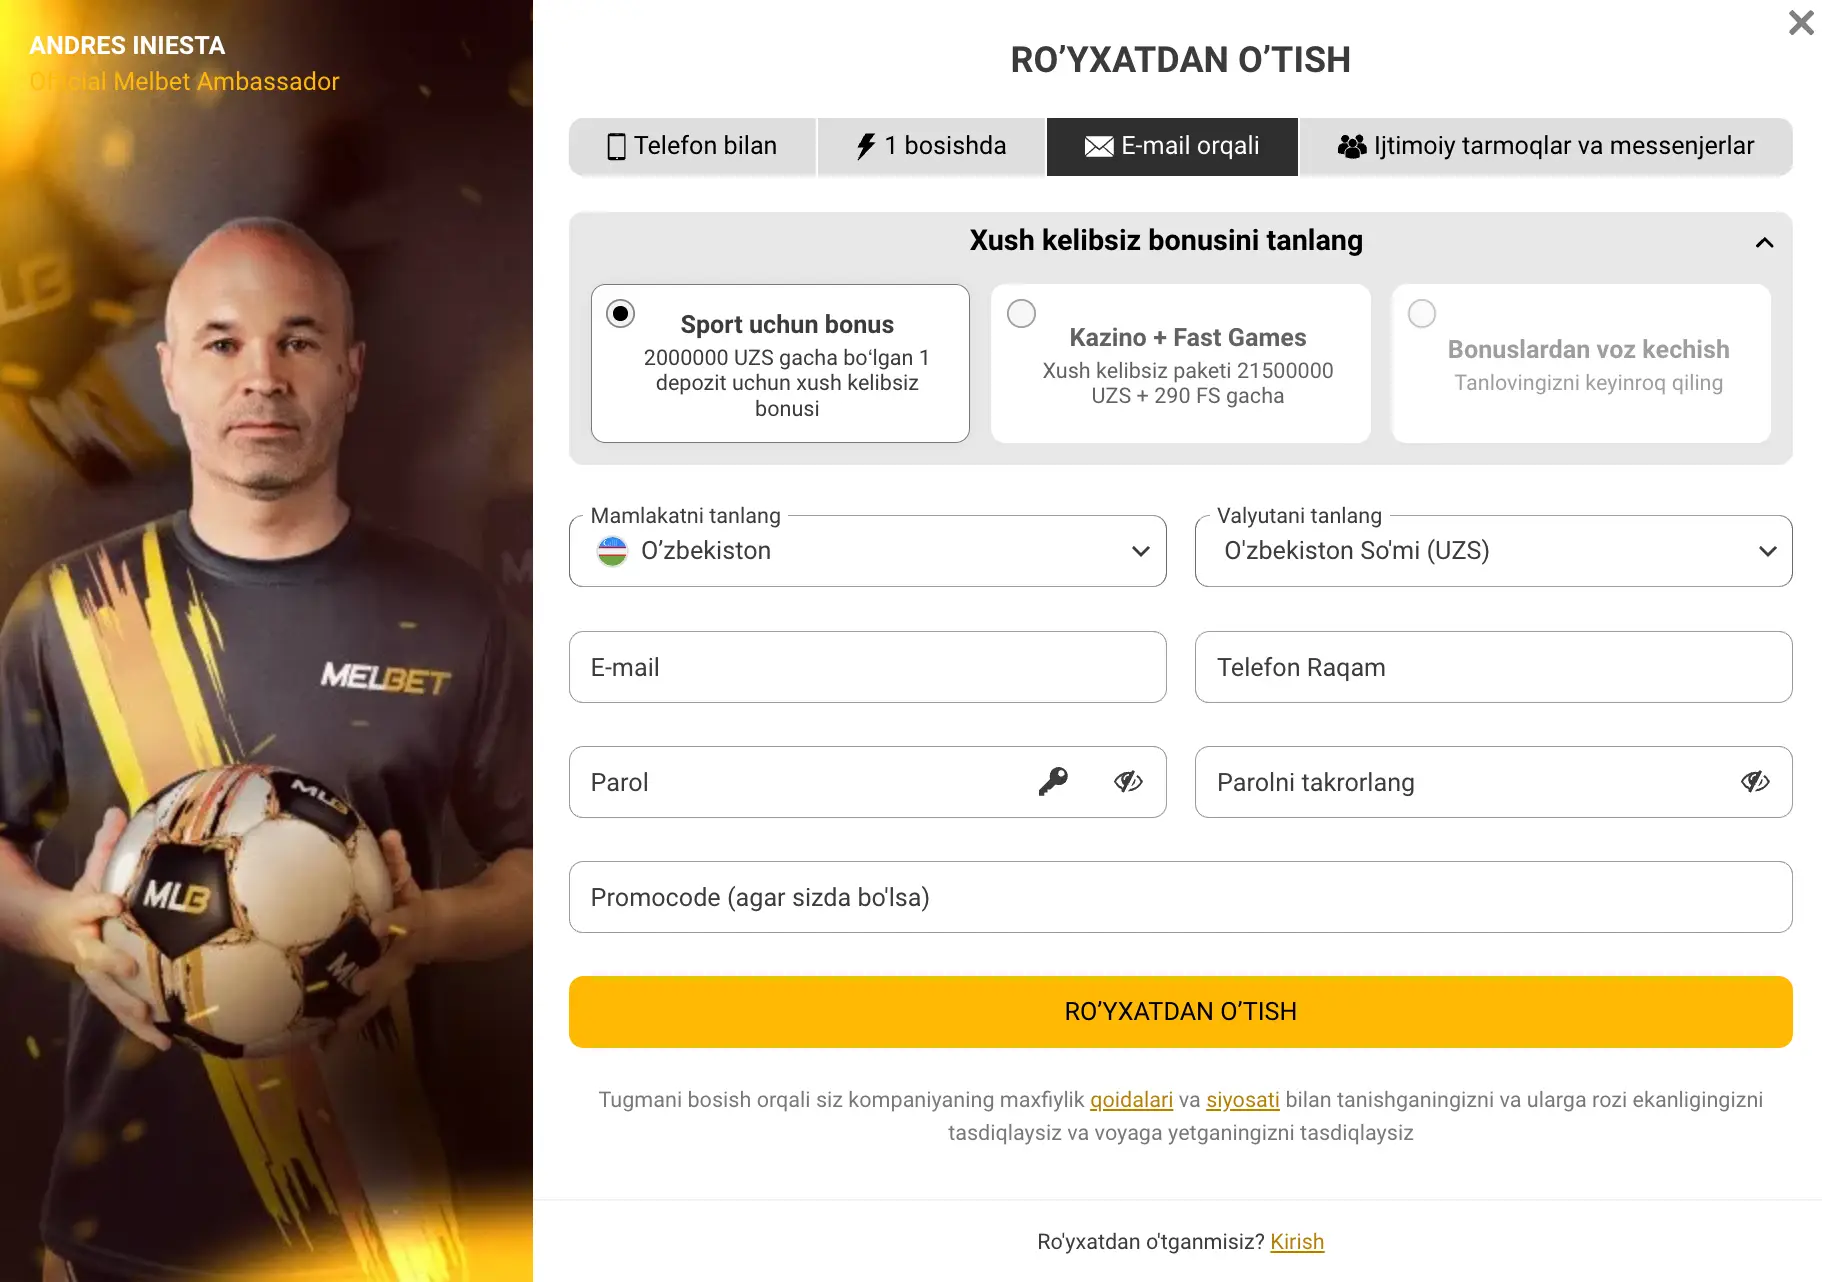This screenshot has height=1282, width=1822.
Task: Select the phone icon on Telefon bilan tab
Action: pyautogui.click(x=617, y=146)
